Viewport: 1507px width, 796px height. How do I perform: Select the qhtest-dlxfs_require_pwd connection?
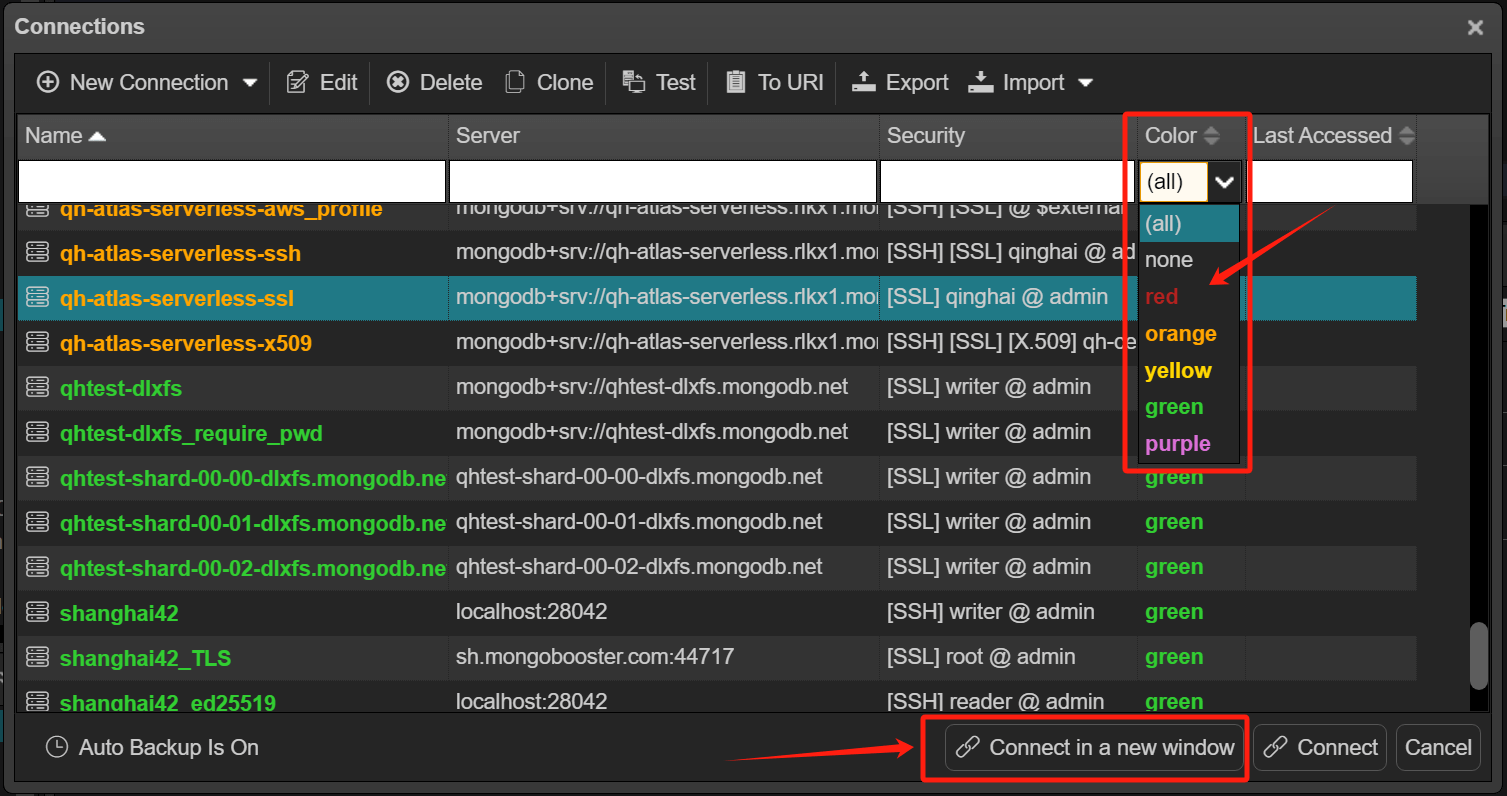[191, 434]
